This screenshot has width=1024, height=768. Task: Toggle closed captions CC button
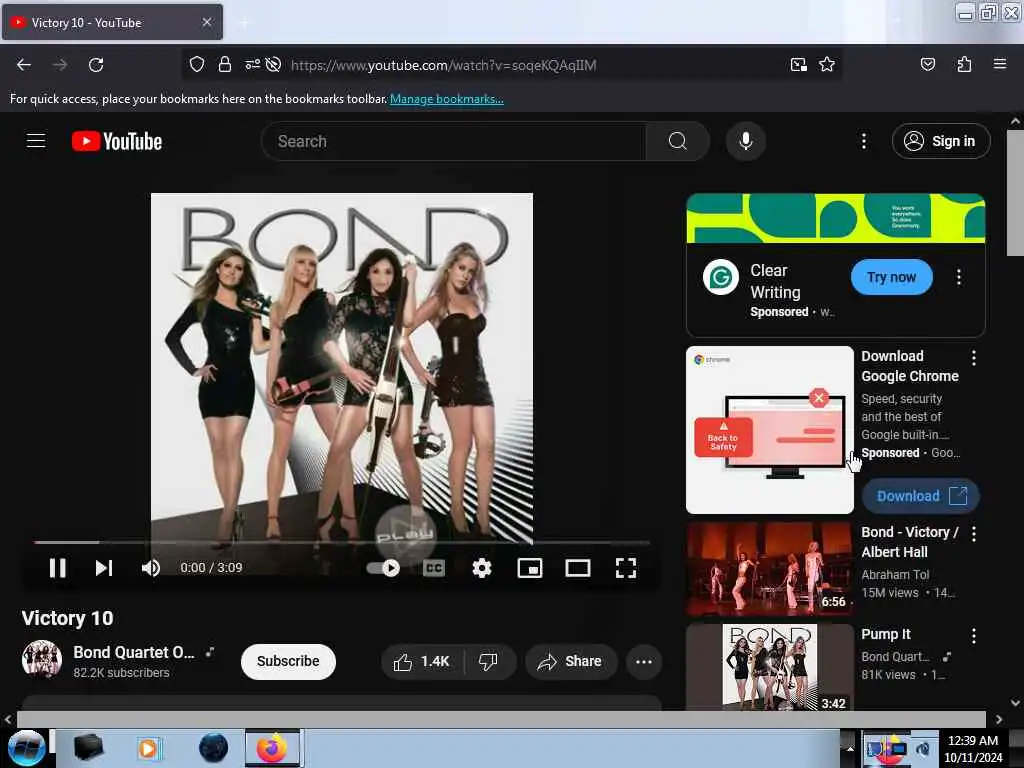[x=434, y=568]
